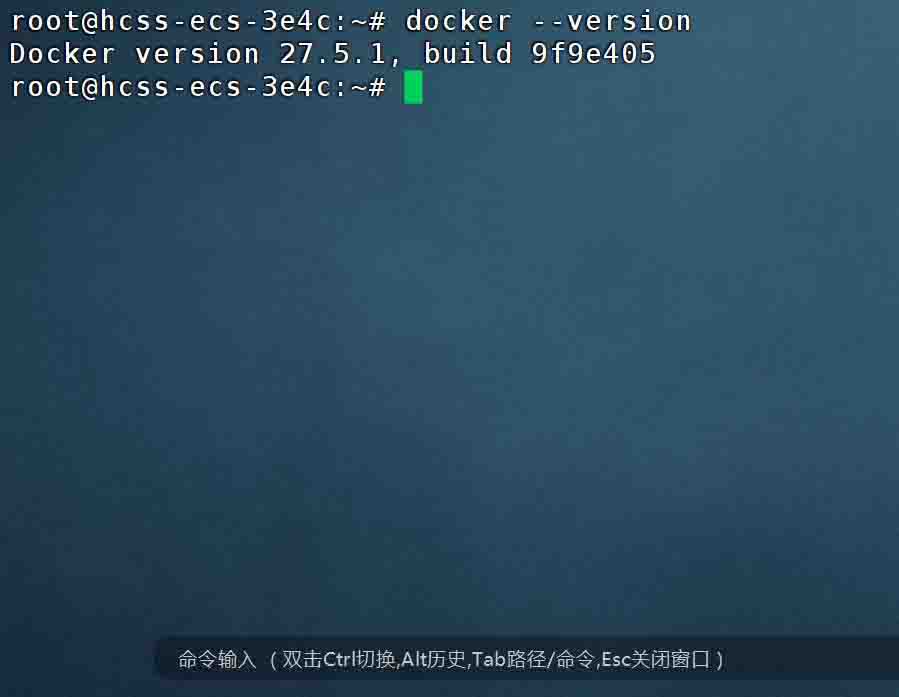The width and height of the screenshot is (899, 697).
Task: Click the '命令输入' label in the input bar
Action: coord(217,659)
